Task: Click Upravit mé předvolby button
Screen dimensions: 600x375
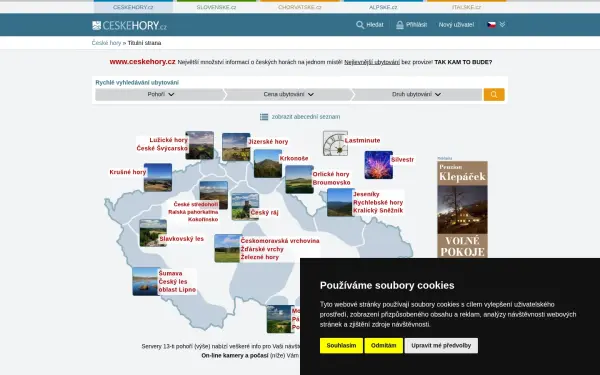Action: 441,346
